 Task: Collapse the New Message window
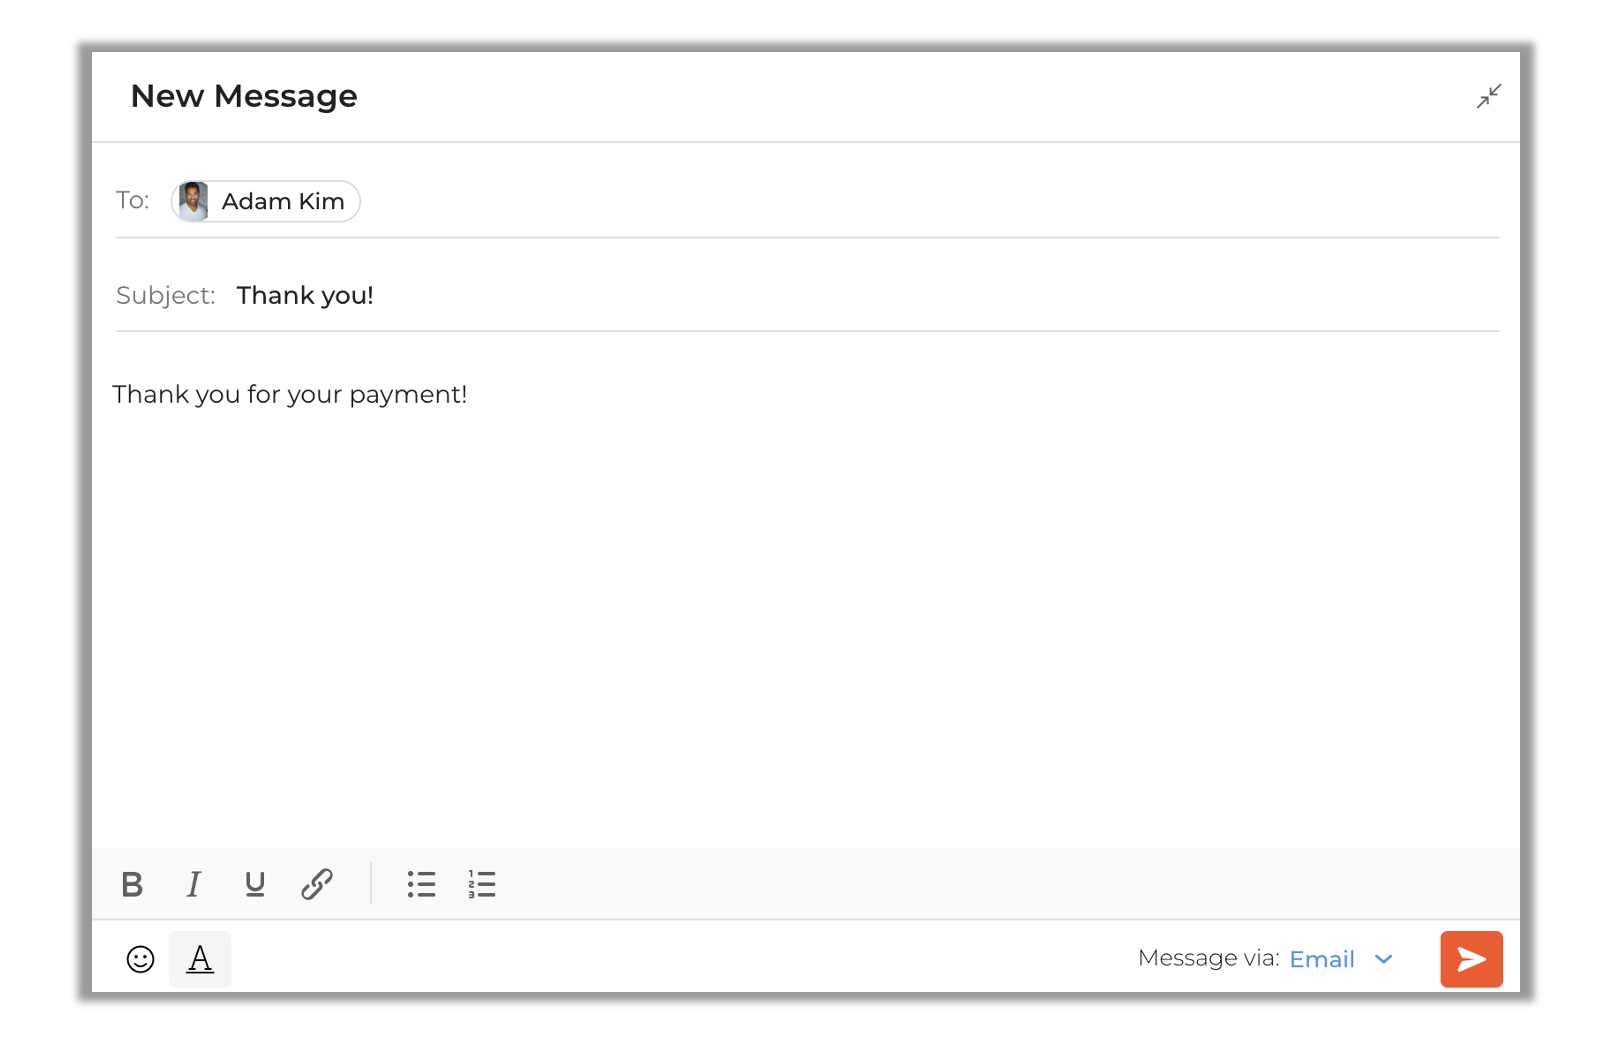click(x=1489, y=96)
